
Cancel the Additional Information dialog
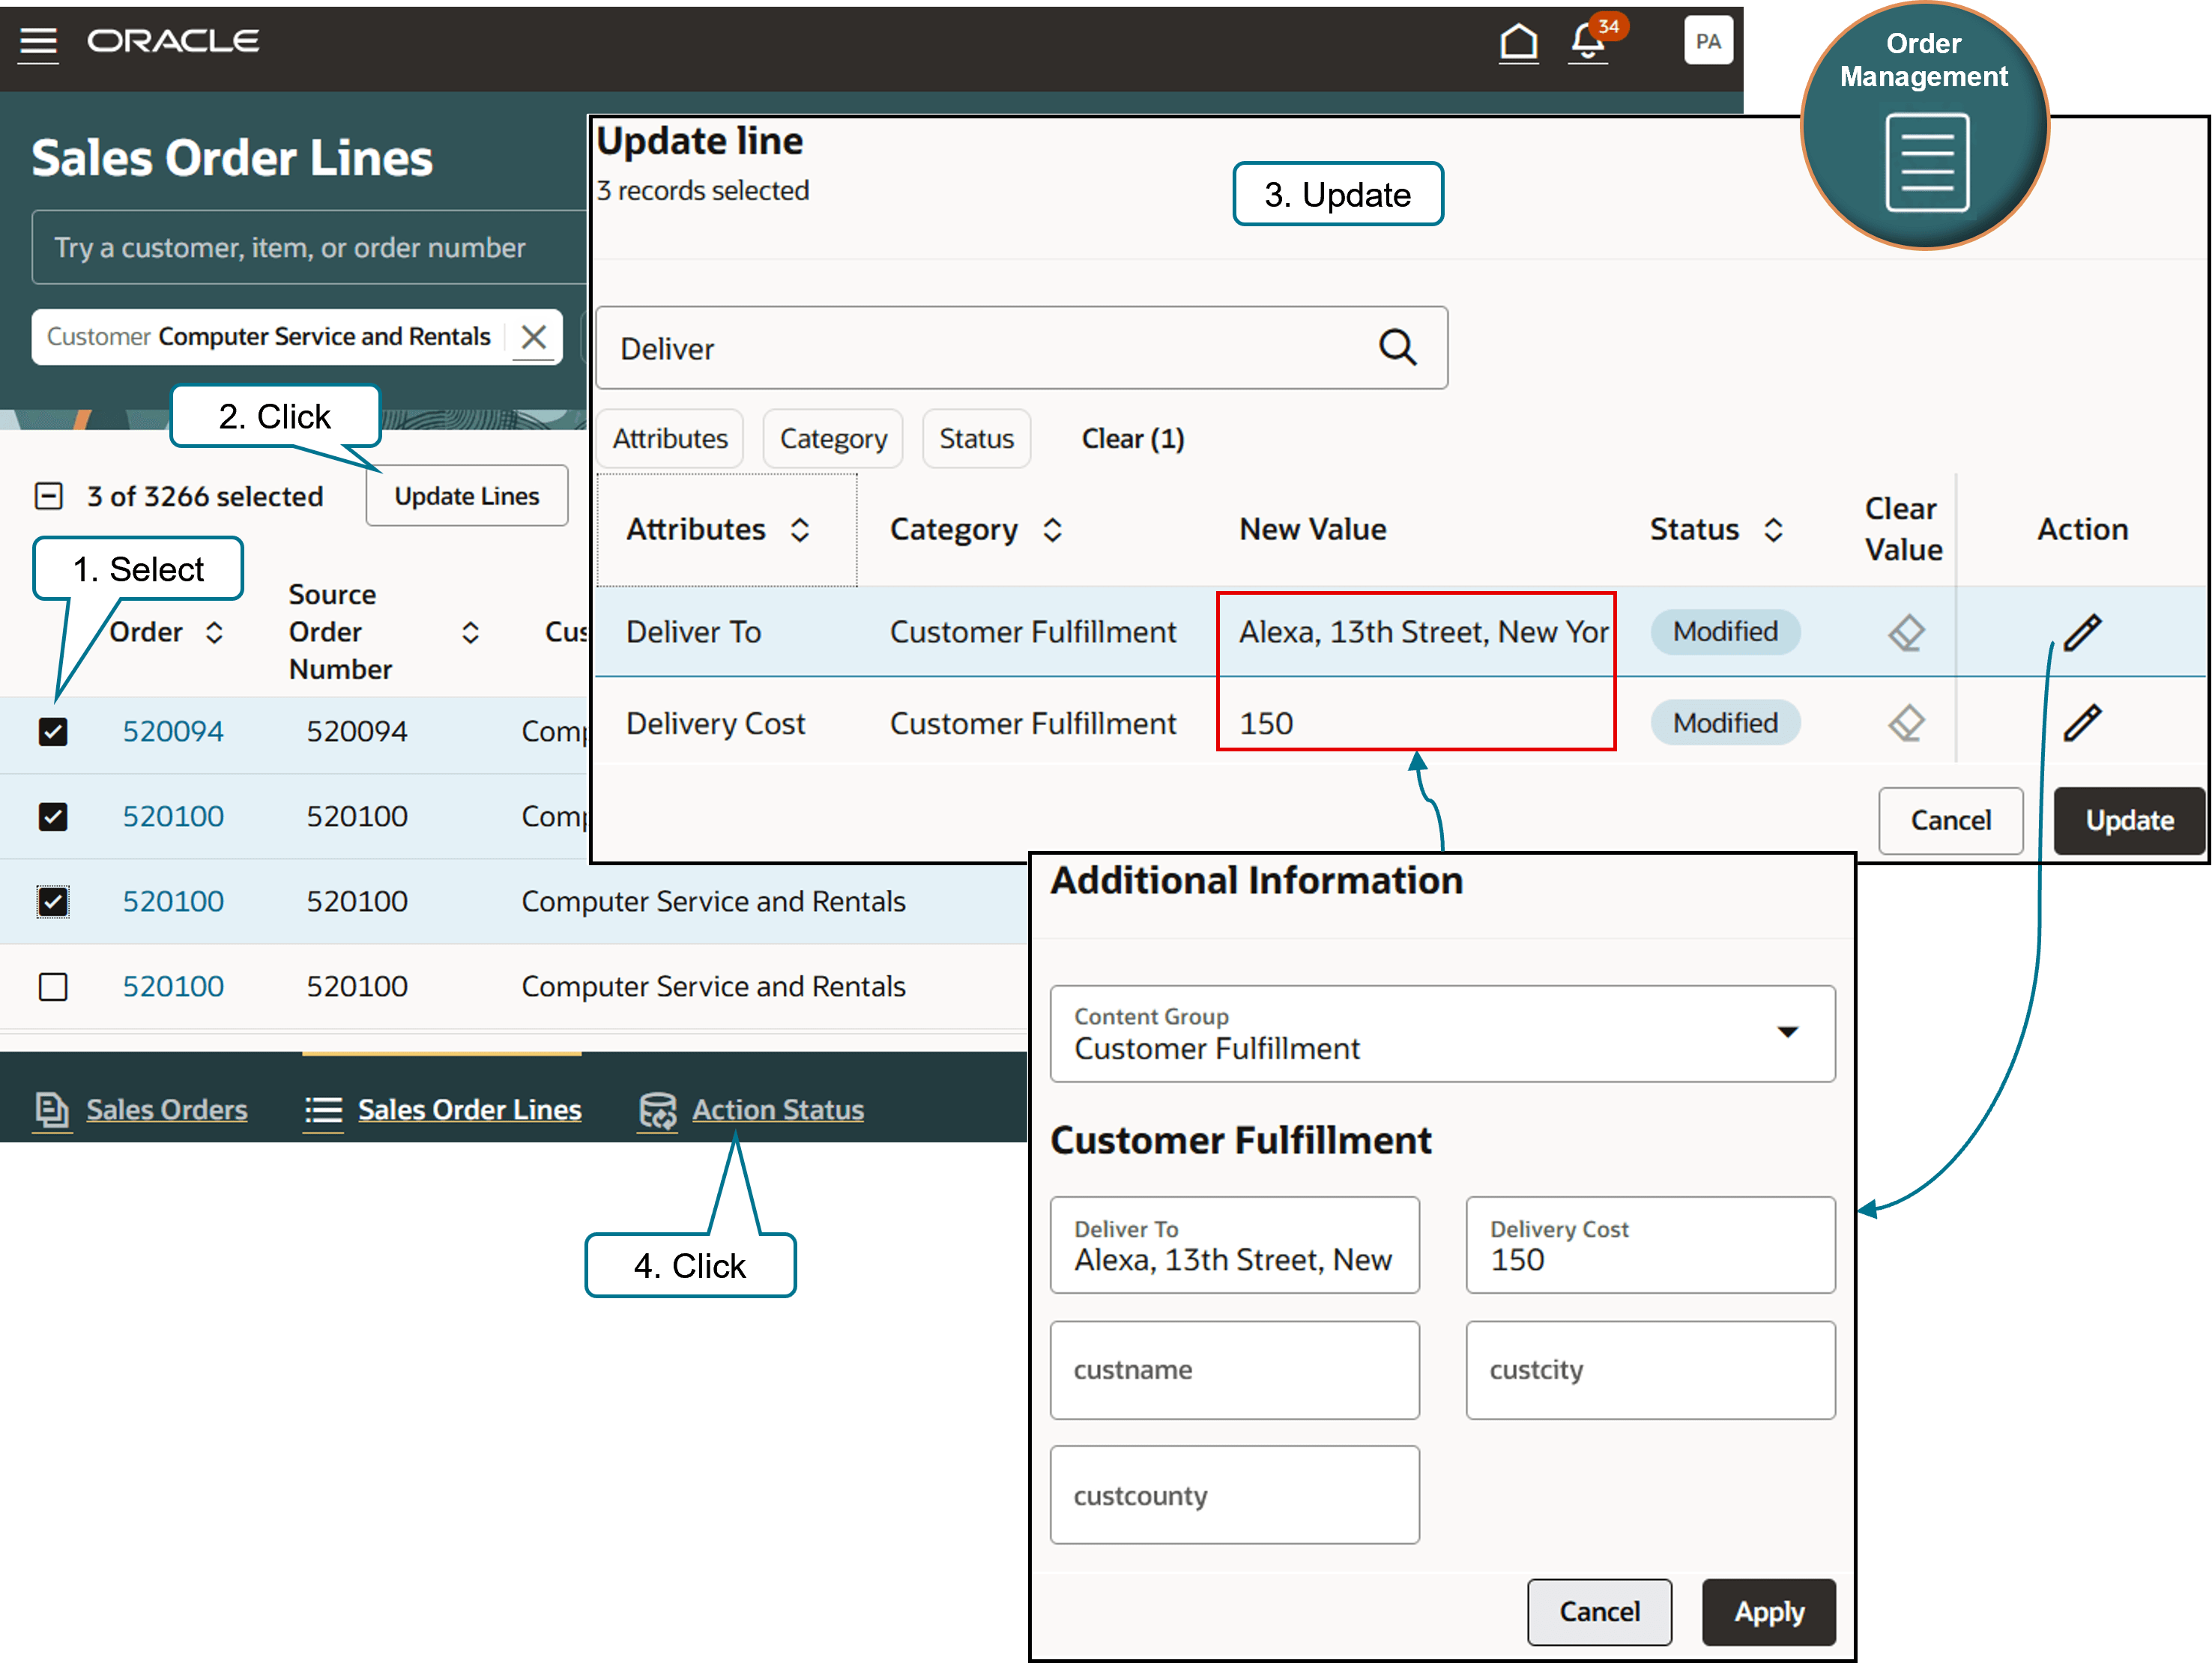(x=1599, y=1612)
